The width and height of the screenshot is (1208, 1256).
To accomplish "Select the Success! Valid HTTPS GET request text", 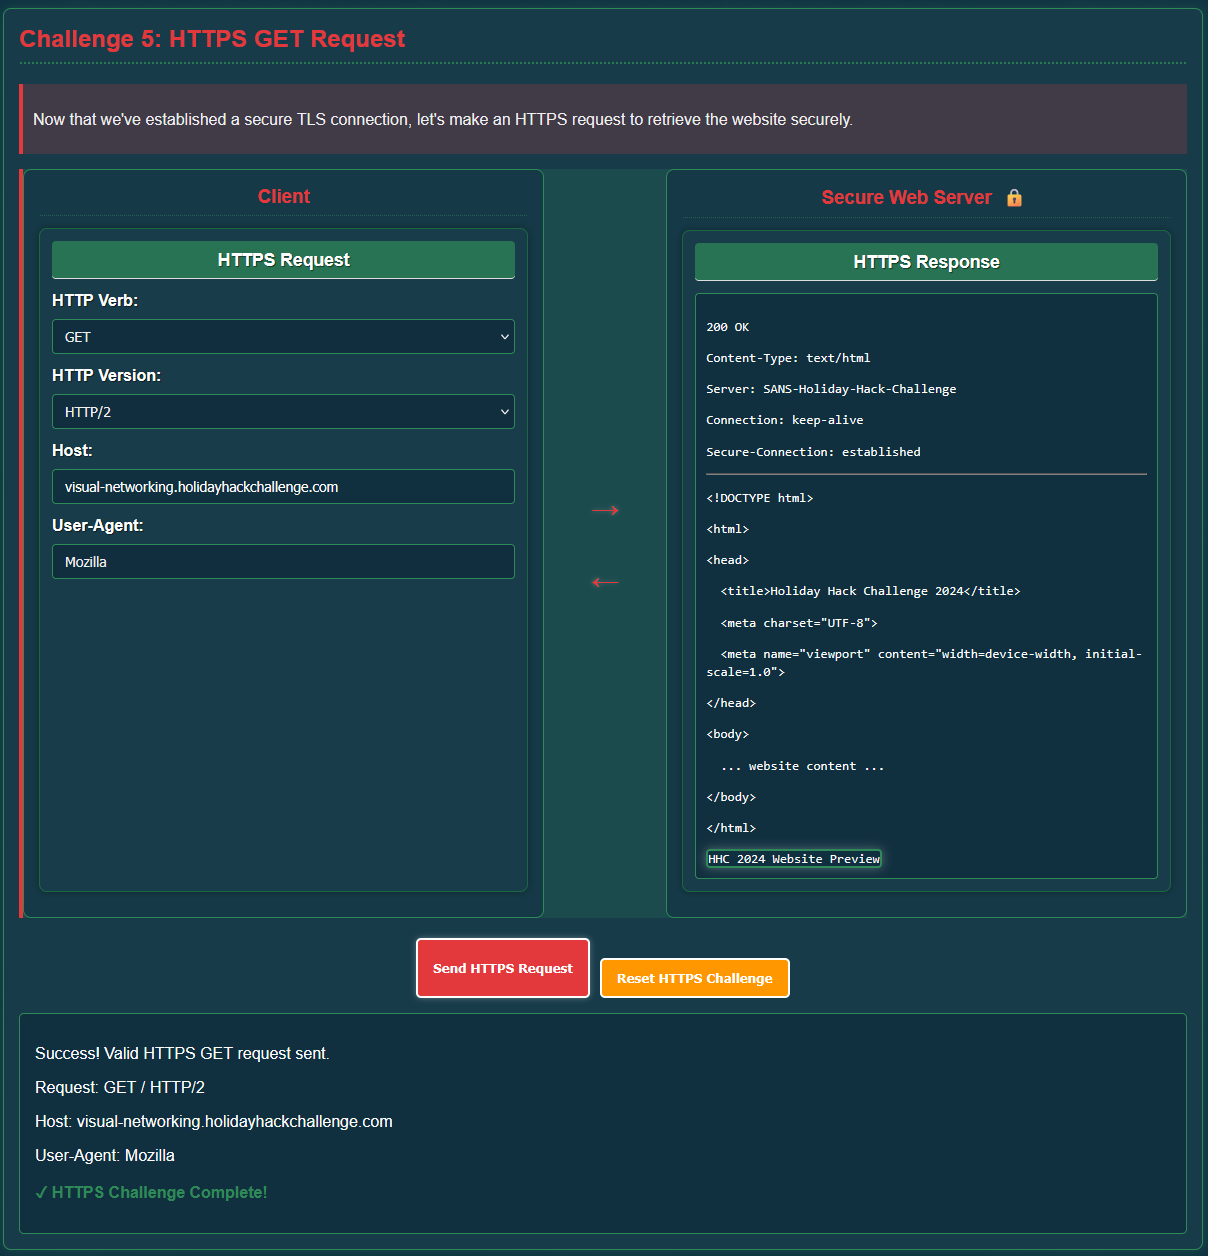I will point(181,1053).
